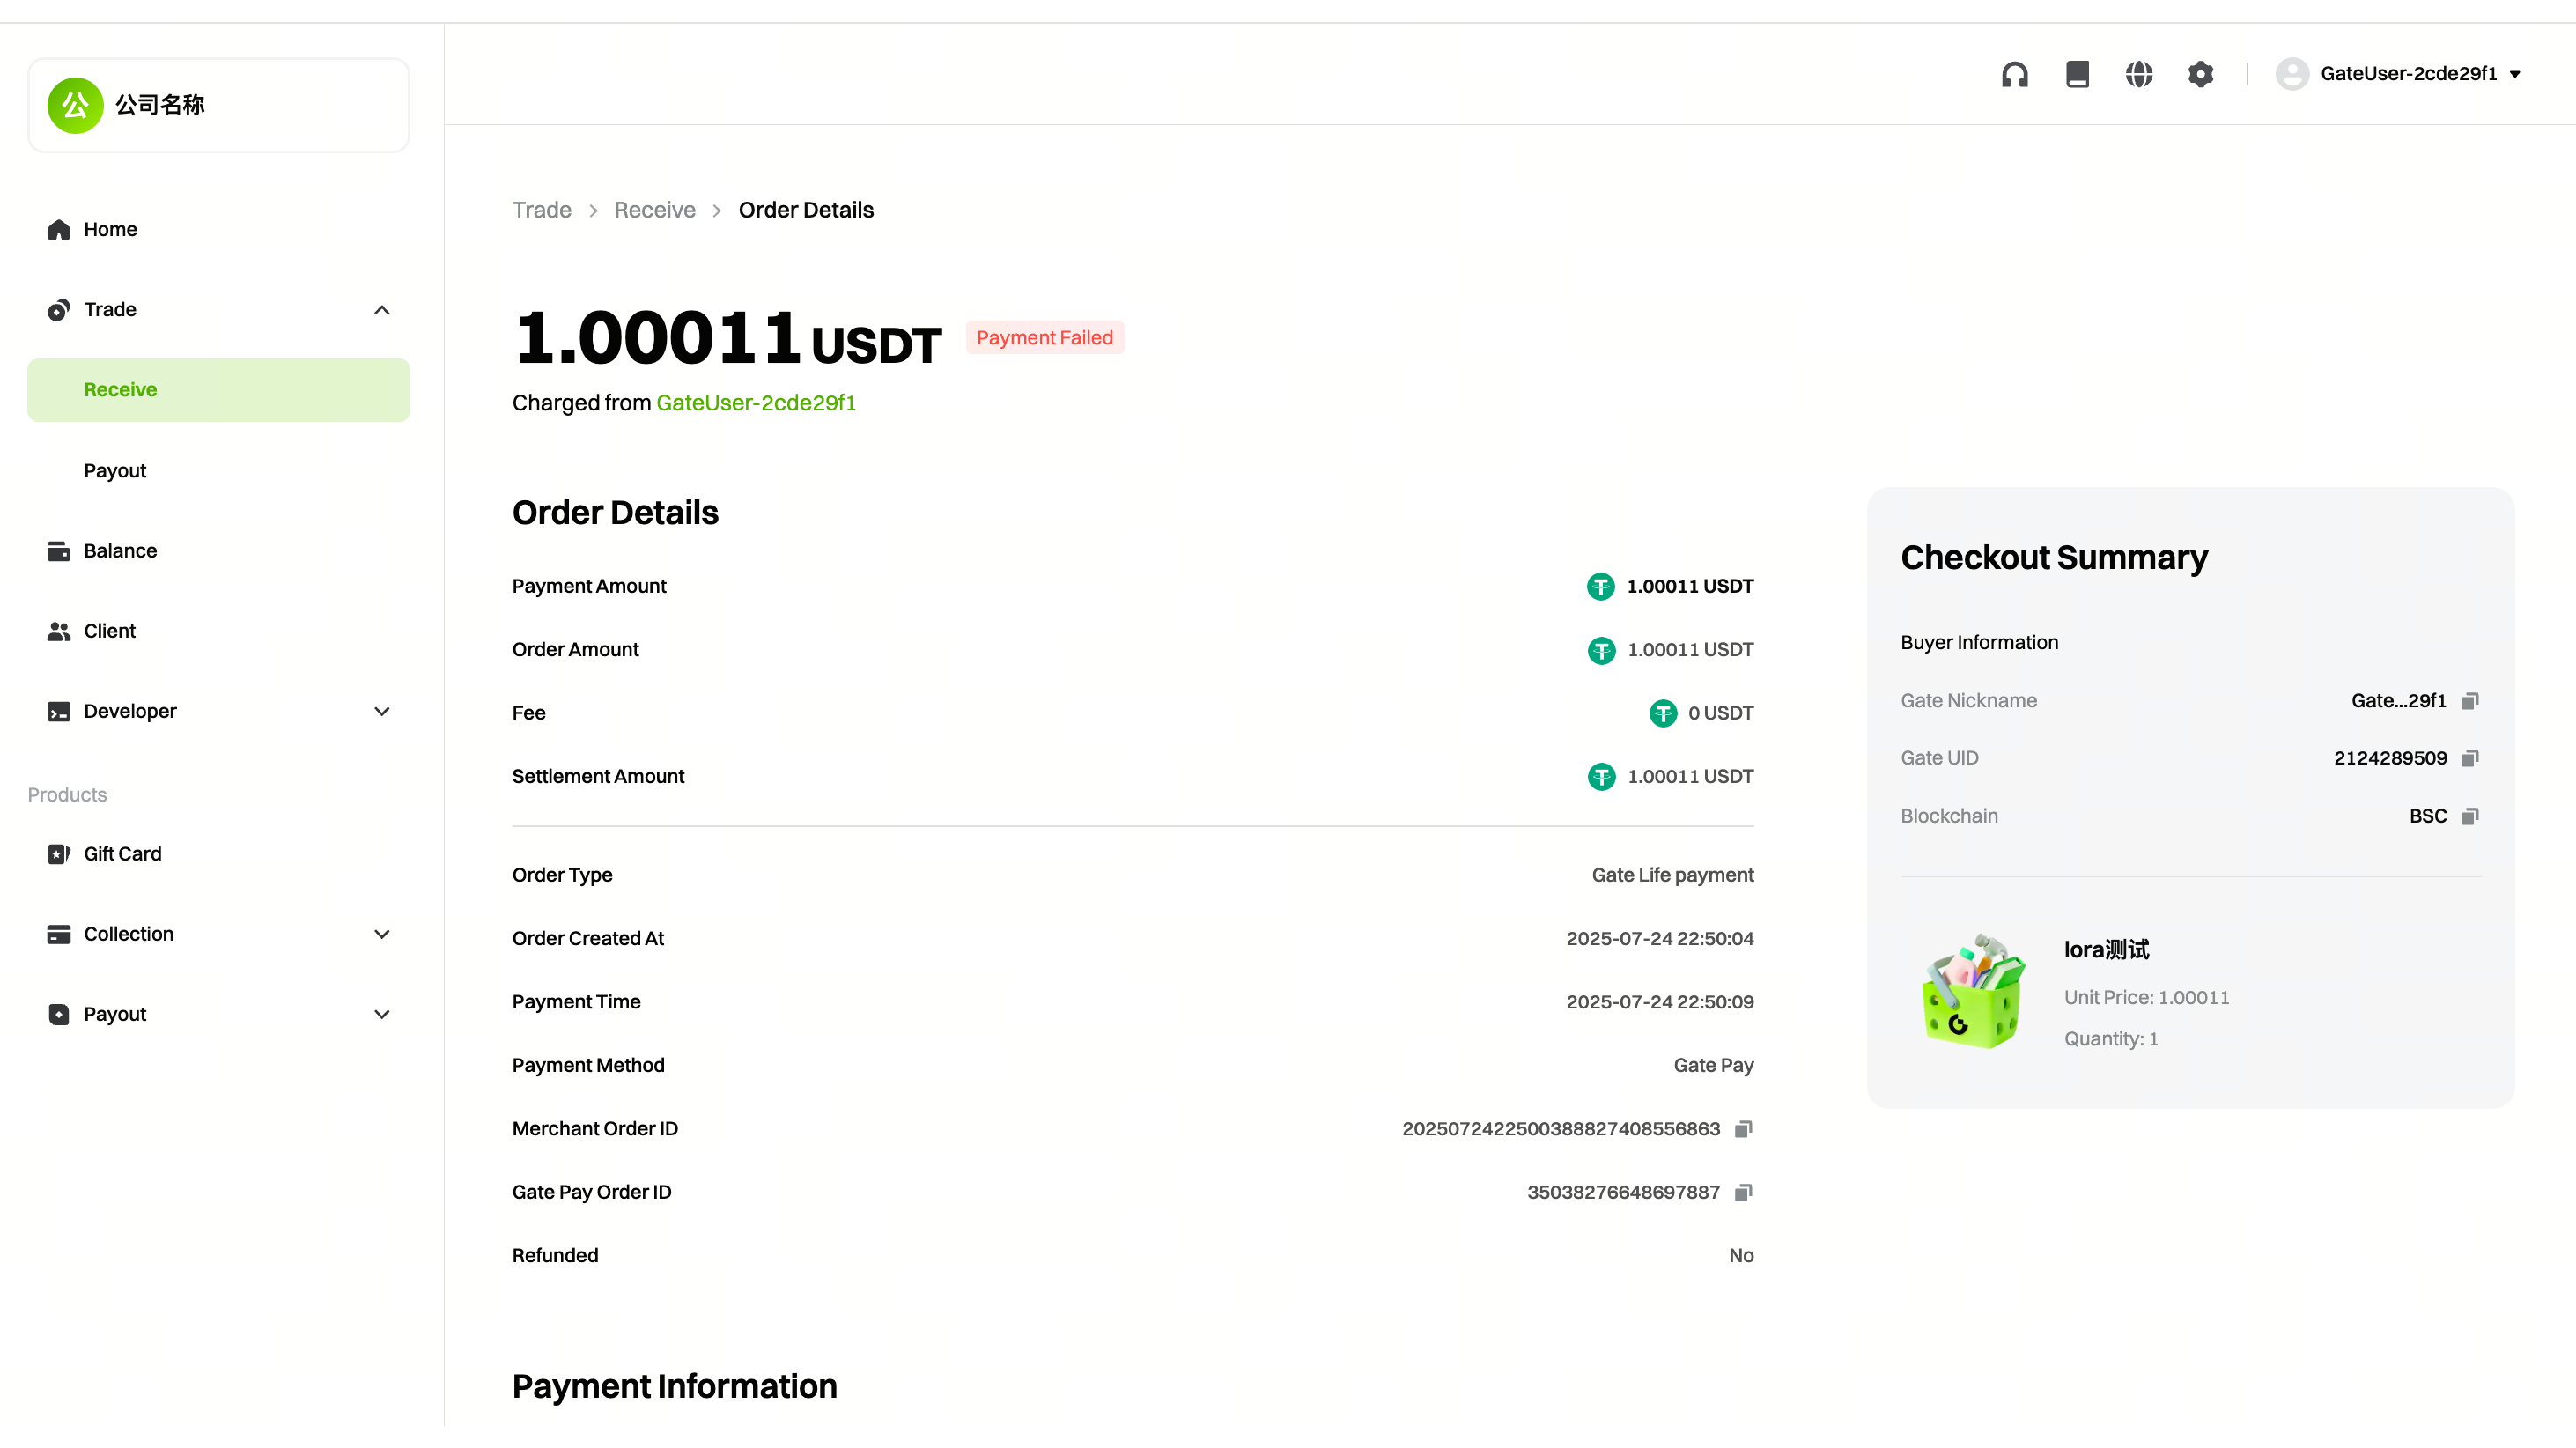The width and height of the screenshot is (2576, 1448).
Task: Go to Payout under Trade
Action: 115,470
